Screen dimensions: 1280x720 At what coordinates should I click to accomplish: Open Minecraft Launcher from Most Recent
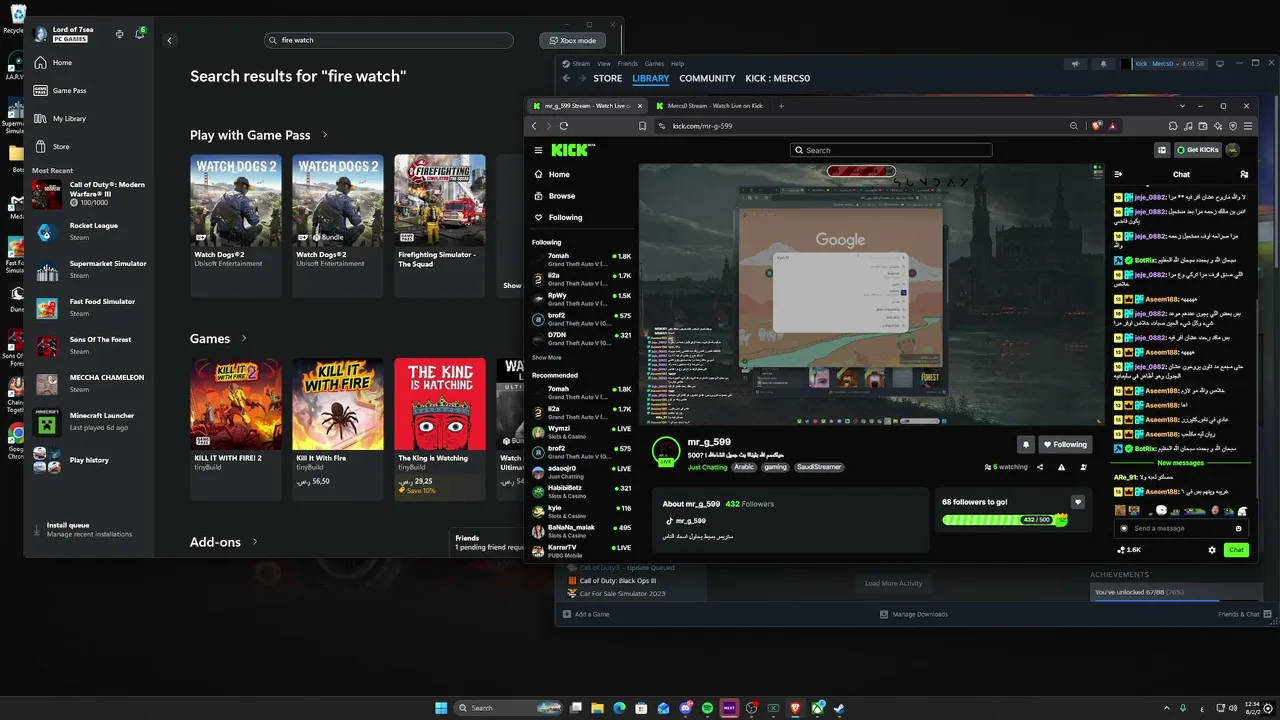(90, 422)
